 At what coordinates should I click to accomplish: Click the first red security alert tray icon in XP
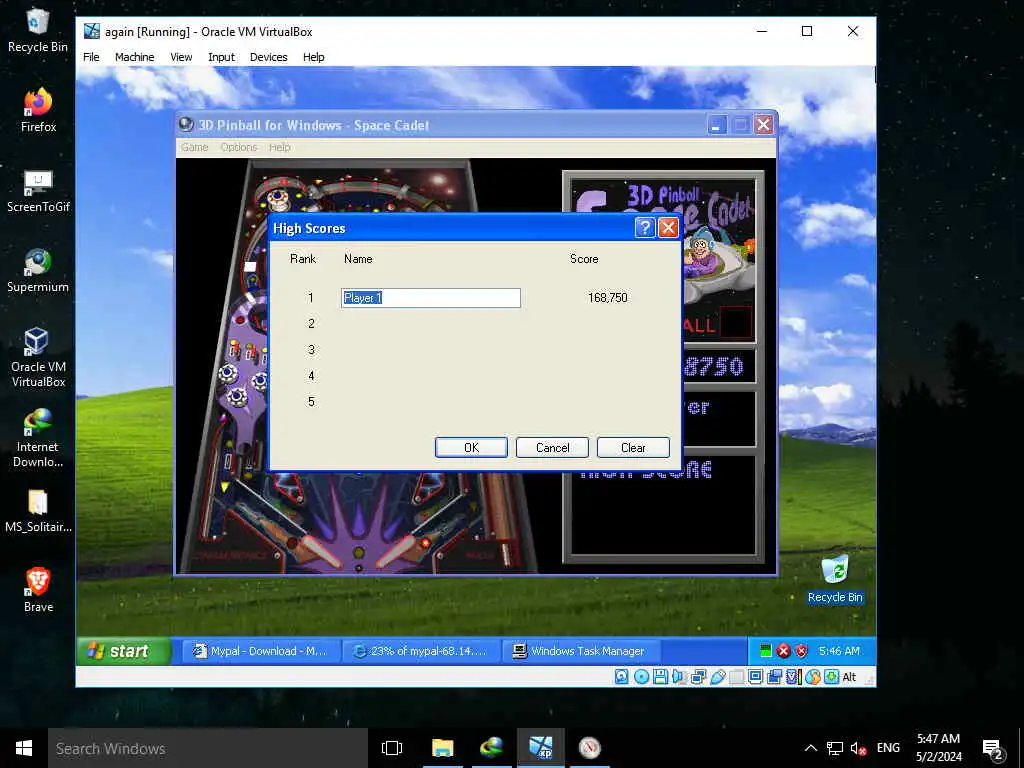783,650
